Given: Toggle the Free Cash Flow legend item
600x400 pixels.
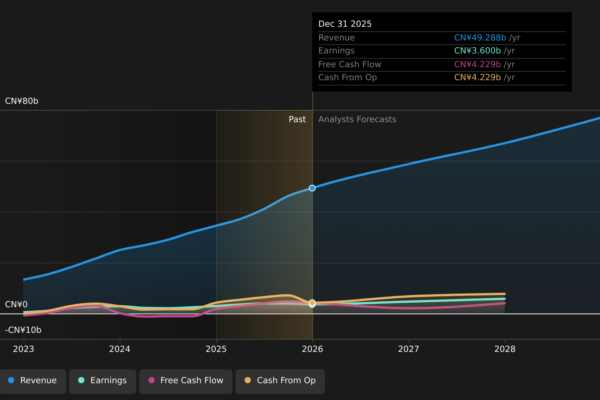Looking at the screenshot, I should click(x=184, y=380).
